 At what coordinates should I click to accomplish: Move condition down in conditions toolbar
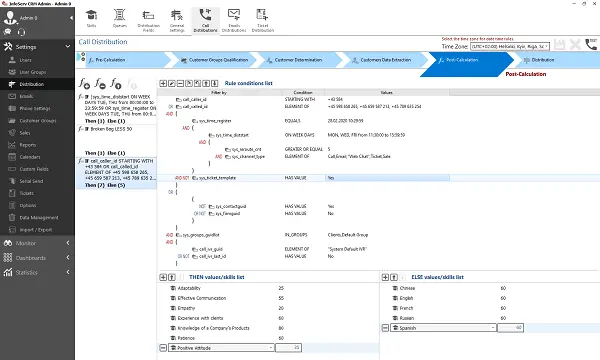[x=215, y=83]
